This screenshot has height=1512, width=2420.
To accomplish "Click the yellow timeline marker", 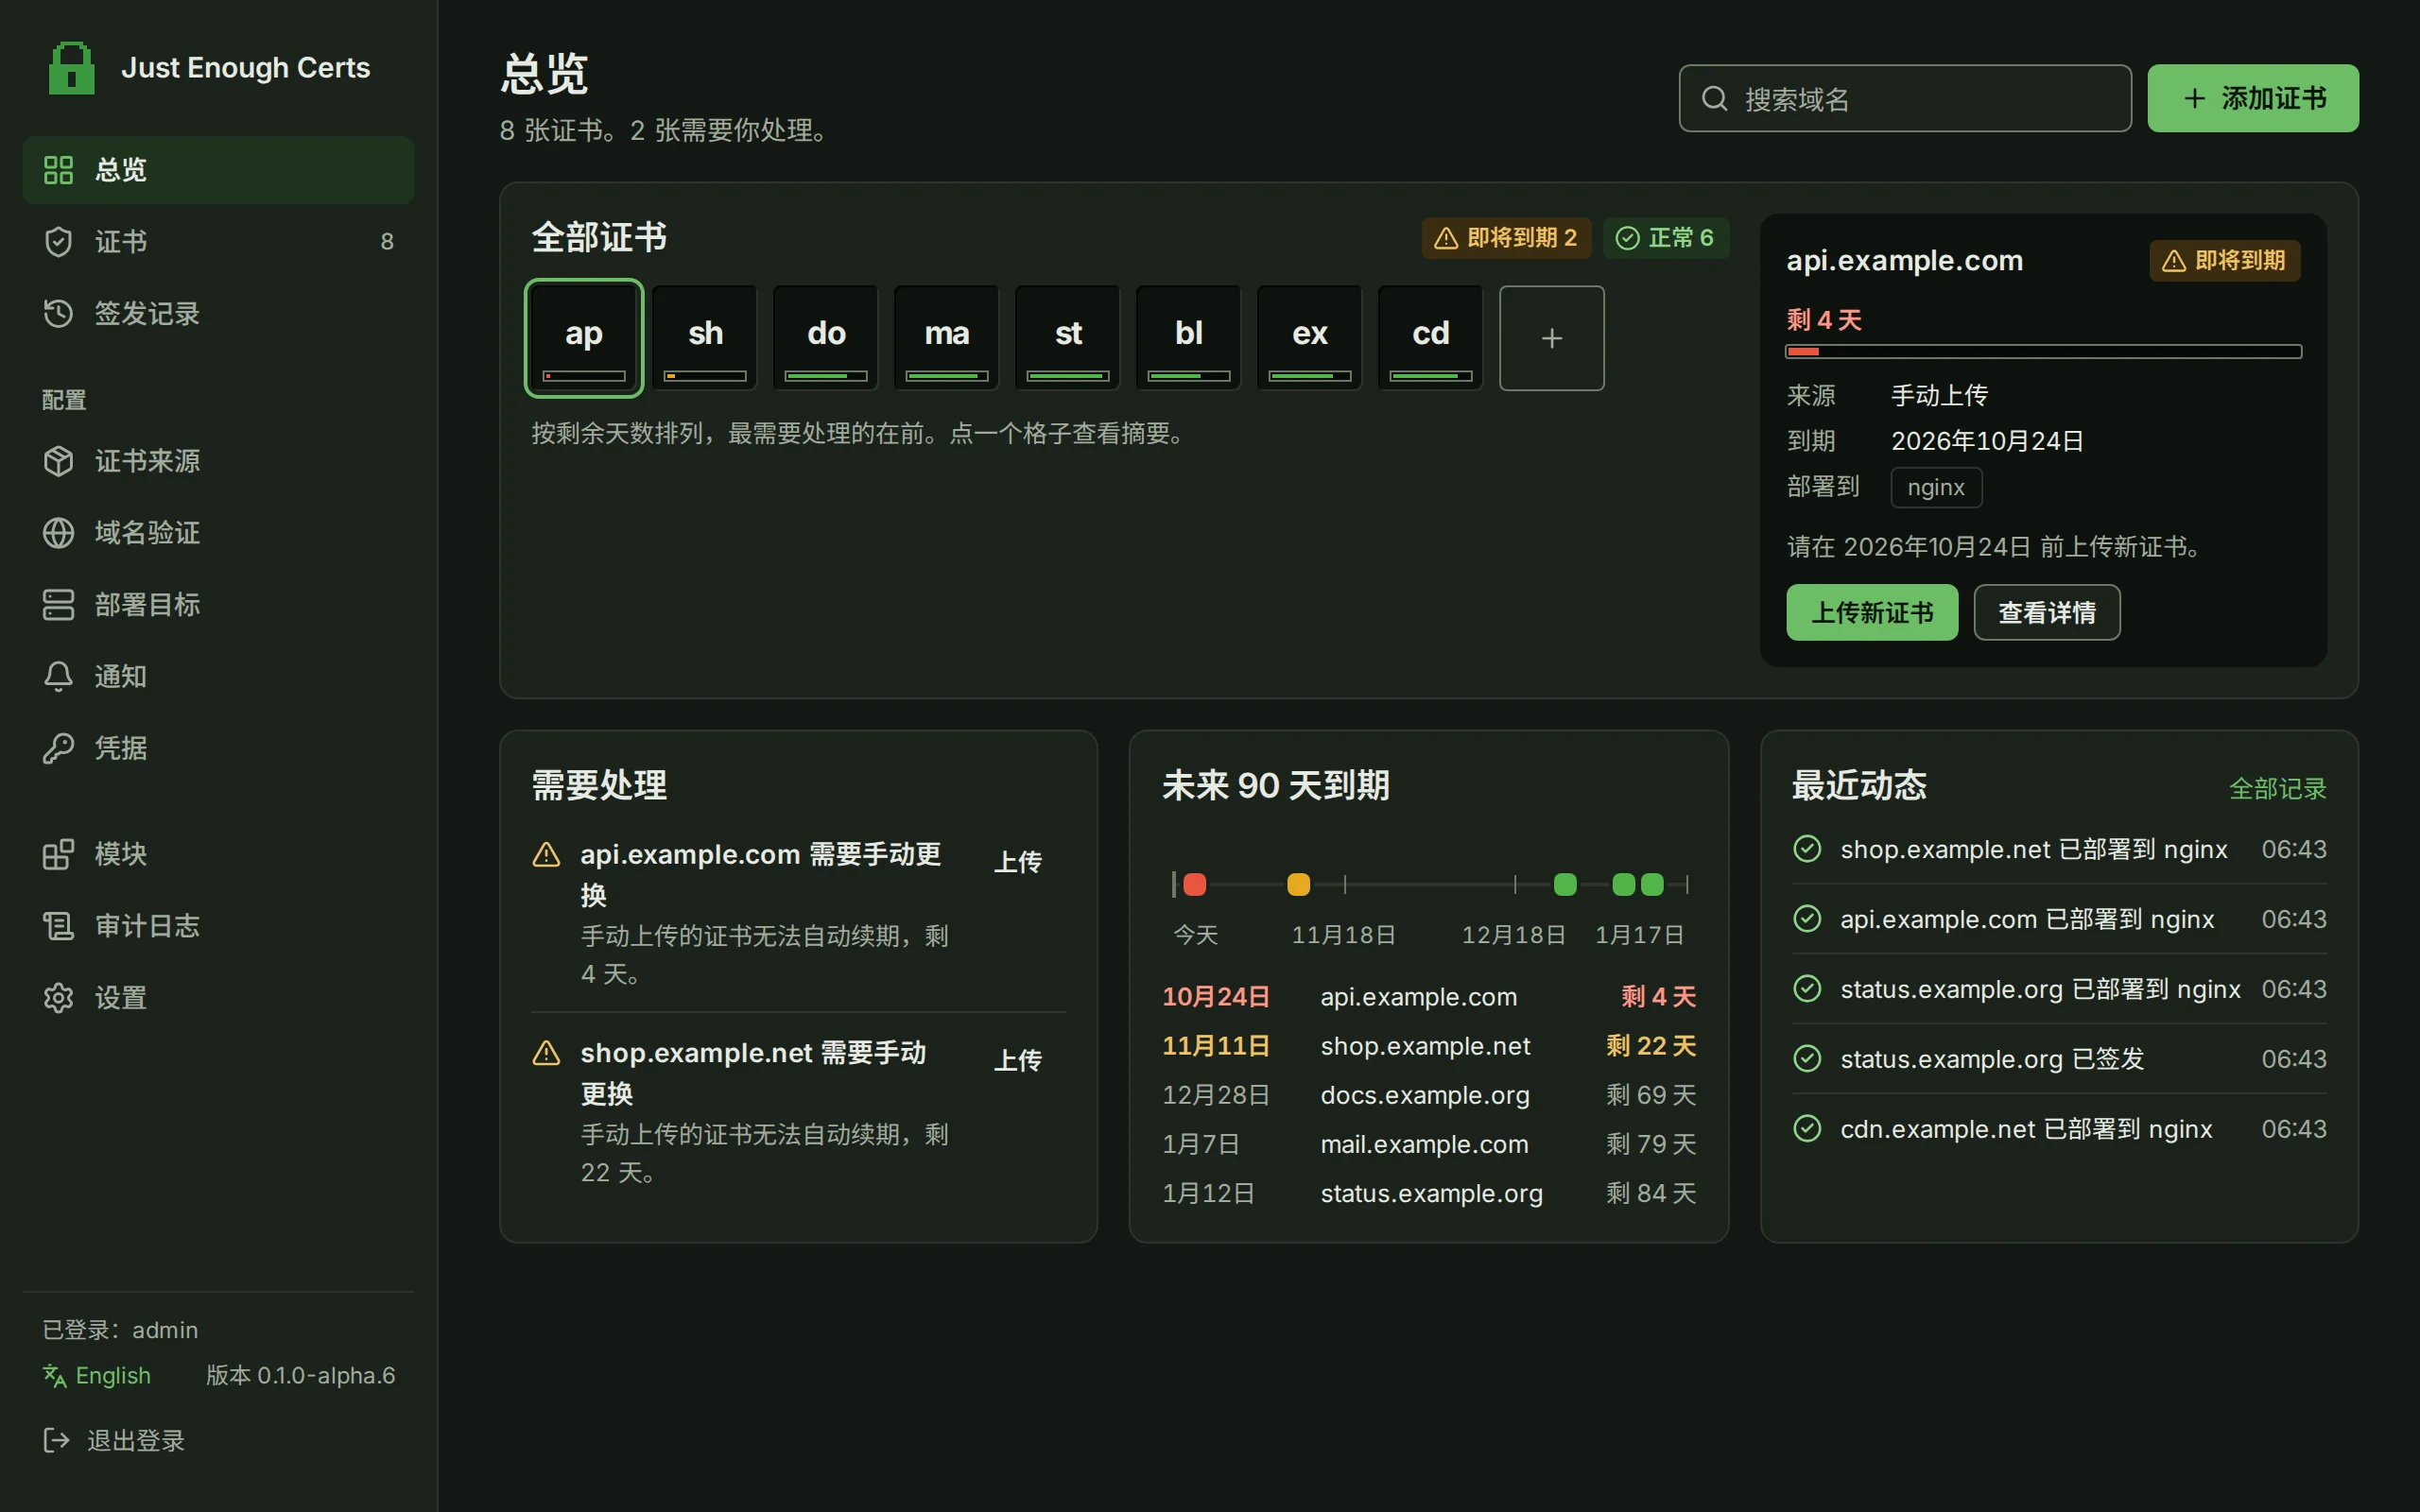I will (x=1298, y=884).
